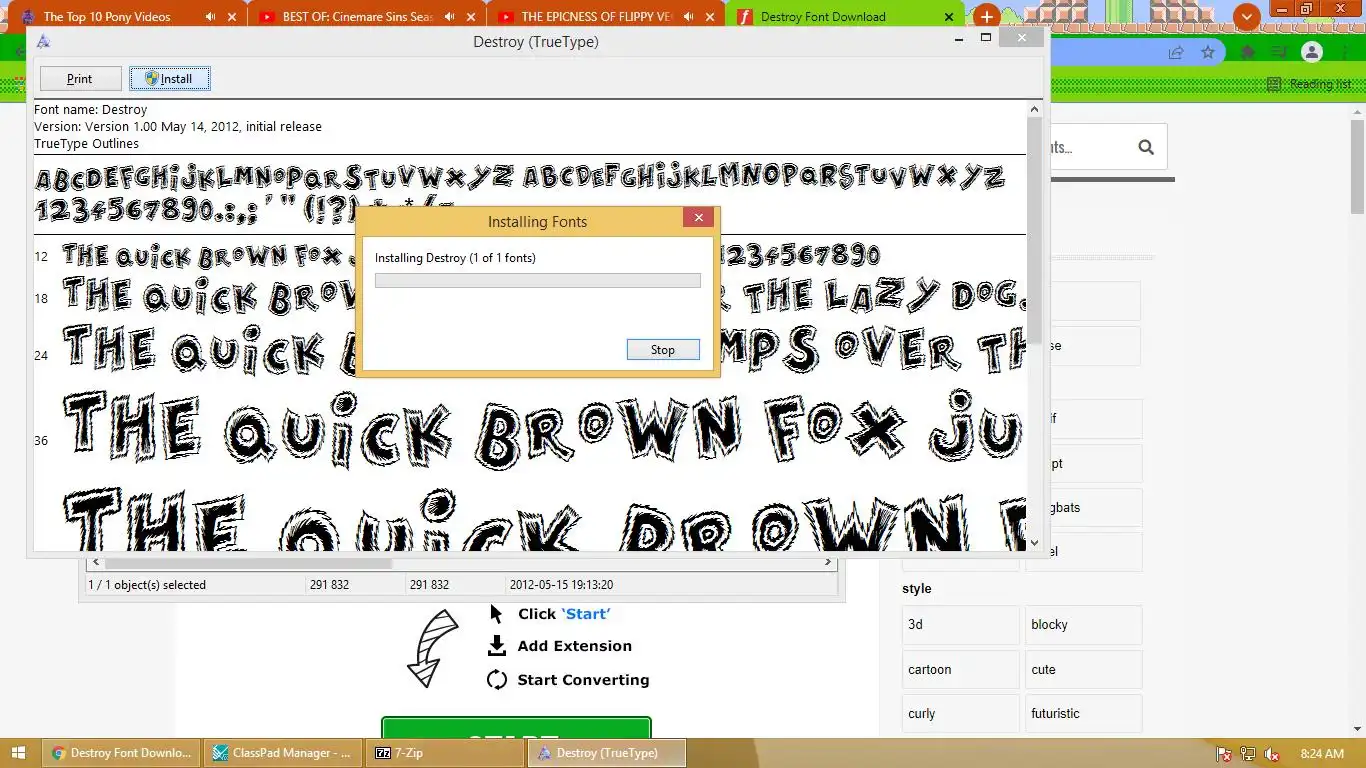Viewport: 1366px width, 768px height.
Task: Click the font installation progress bar
Action: coord(538,280)
